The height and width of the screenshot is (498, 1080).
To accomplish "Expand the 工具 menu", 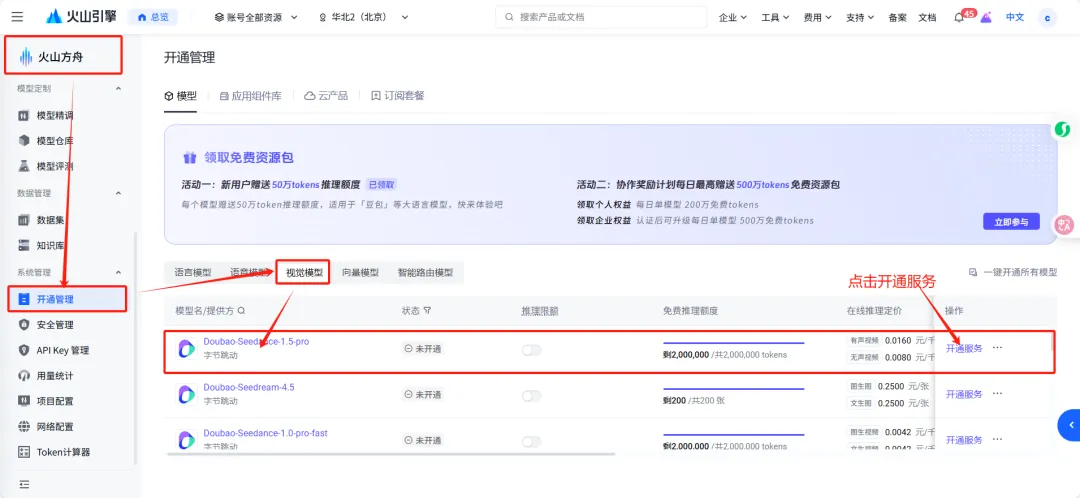I will [x=775, y=17].
